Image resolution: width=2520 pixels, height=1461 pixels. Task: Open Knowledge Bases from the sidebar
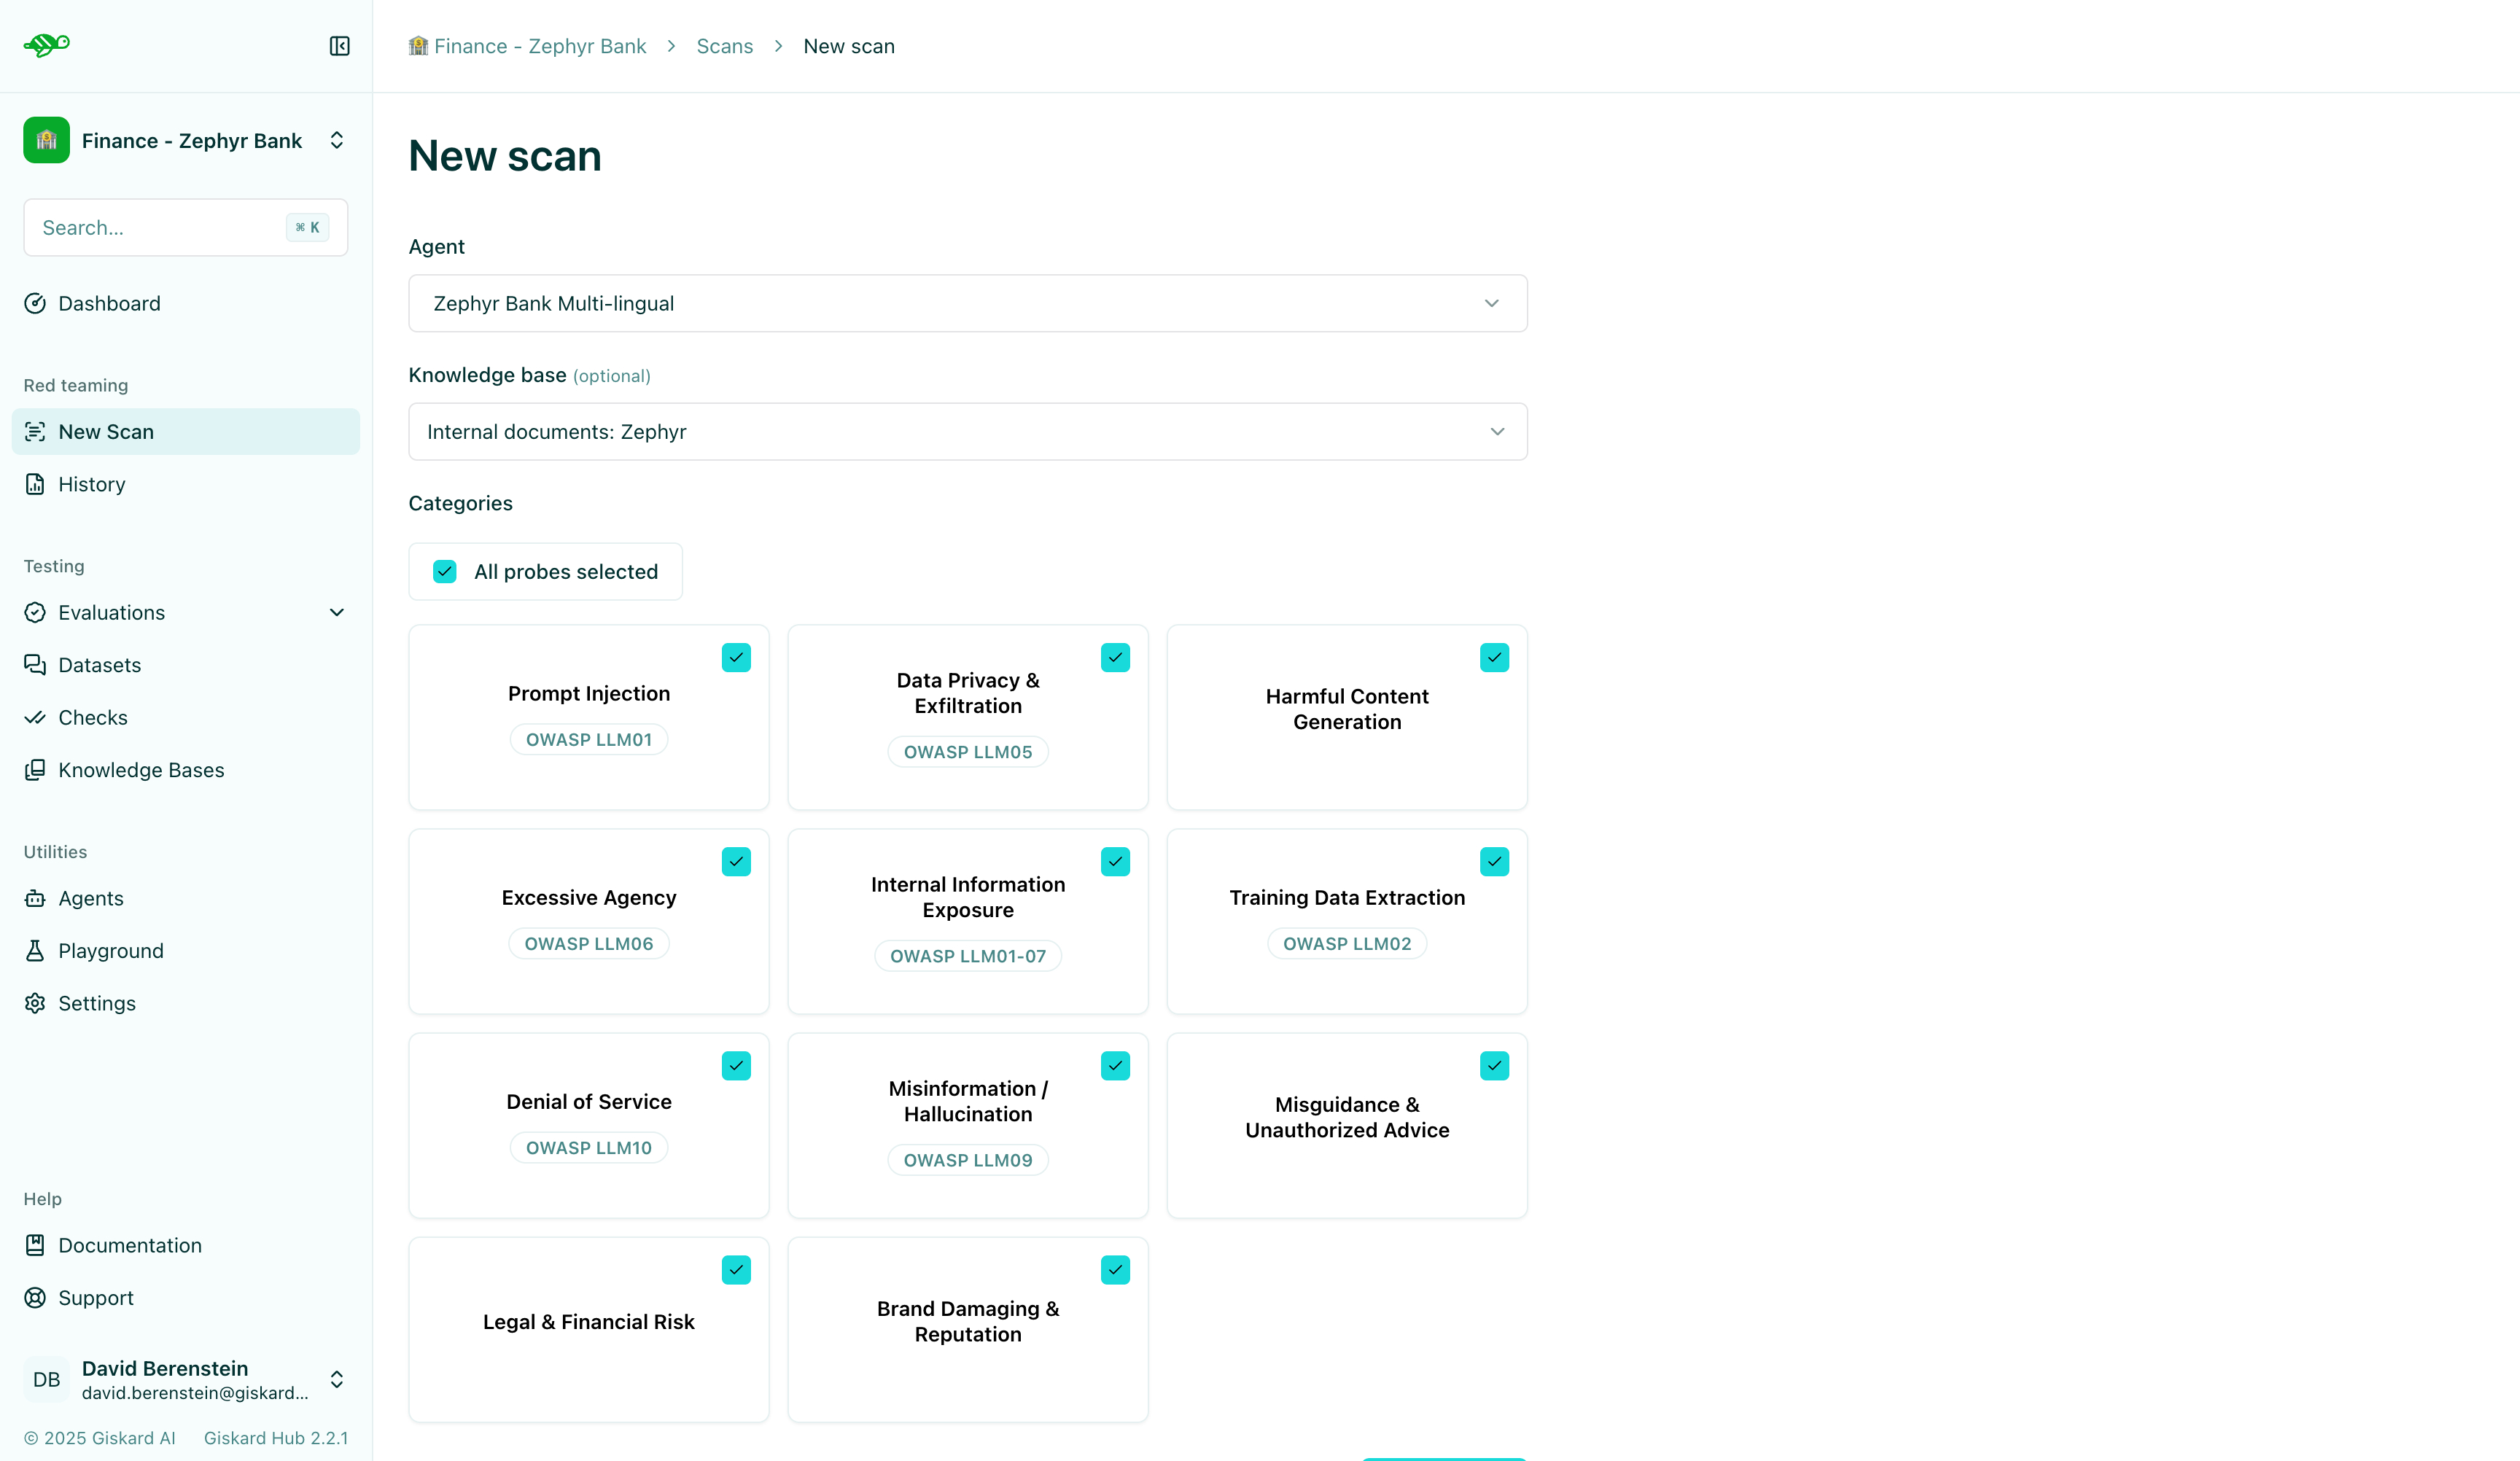(140, 770)
